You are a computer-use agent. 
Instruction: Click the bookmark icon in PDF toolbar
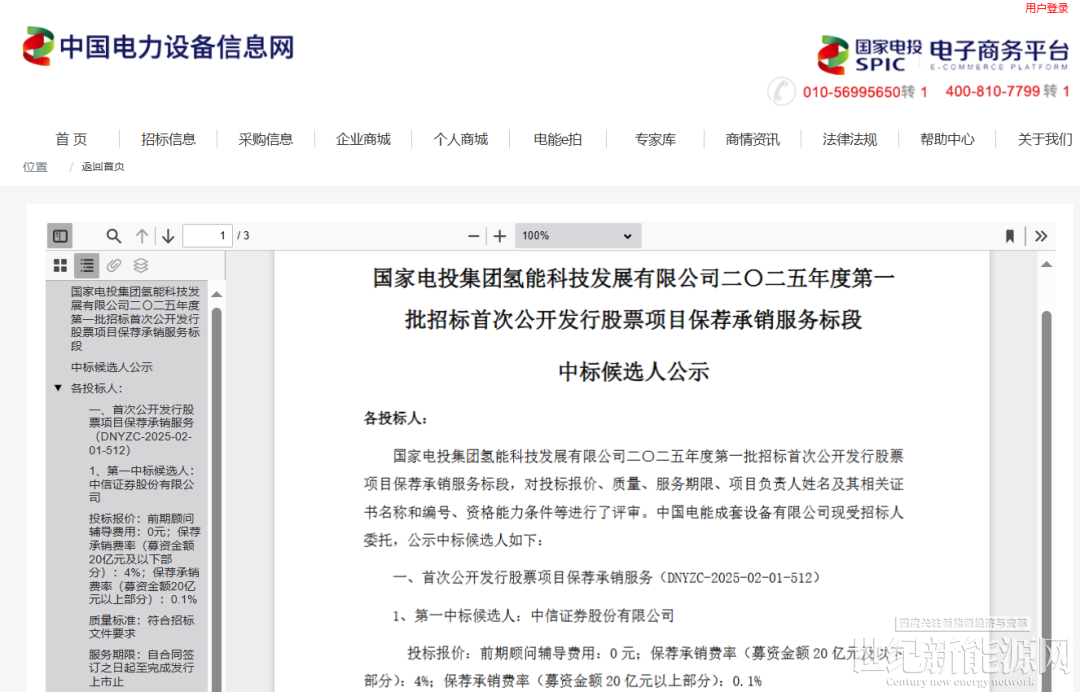coord(1010,236)
